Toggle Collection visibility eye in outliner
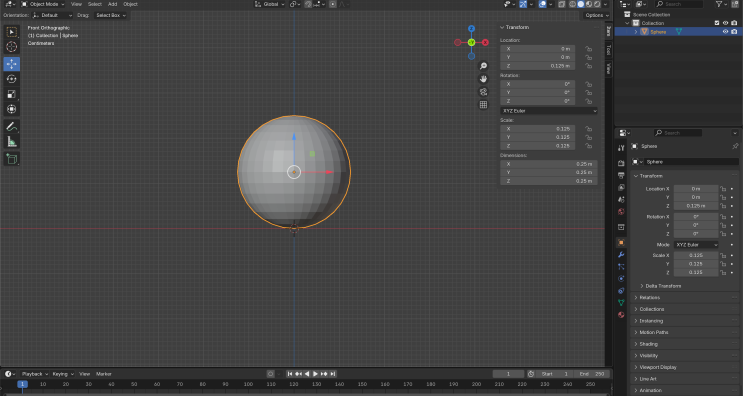The image size is (743, 396). tap(725, 23)
